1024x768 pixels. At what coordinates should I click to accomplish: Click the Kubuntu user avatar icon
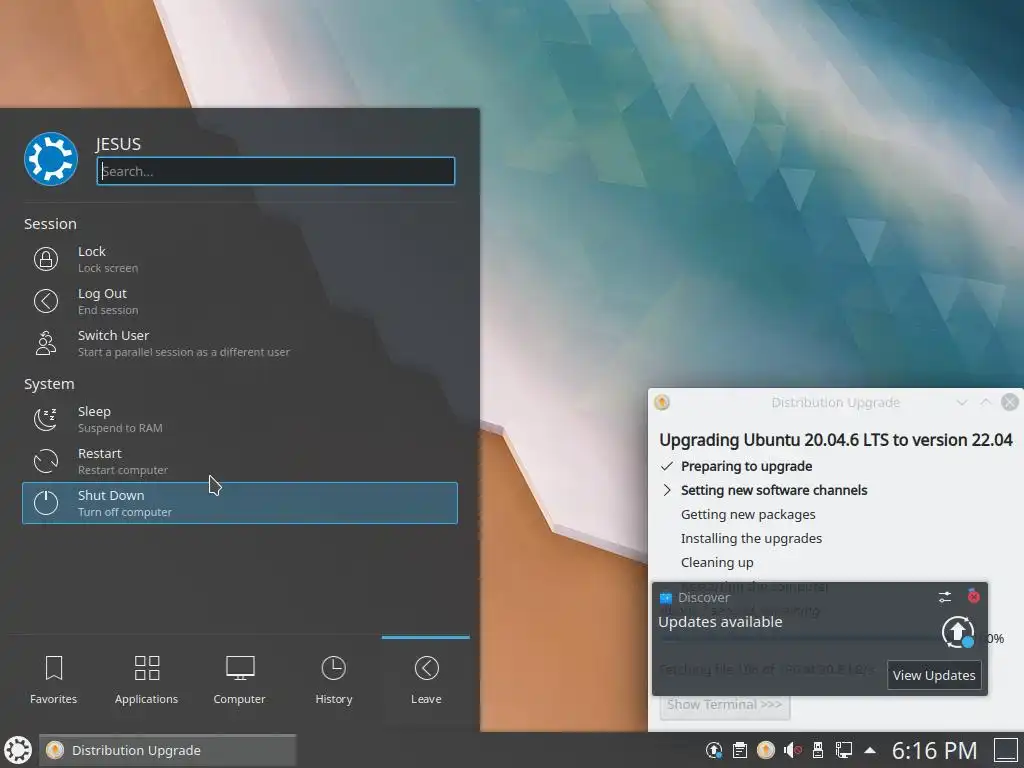pos(51,159)
